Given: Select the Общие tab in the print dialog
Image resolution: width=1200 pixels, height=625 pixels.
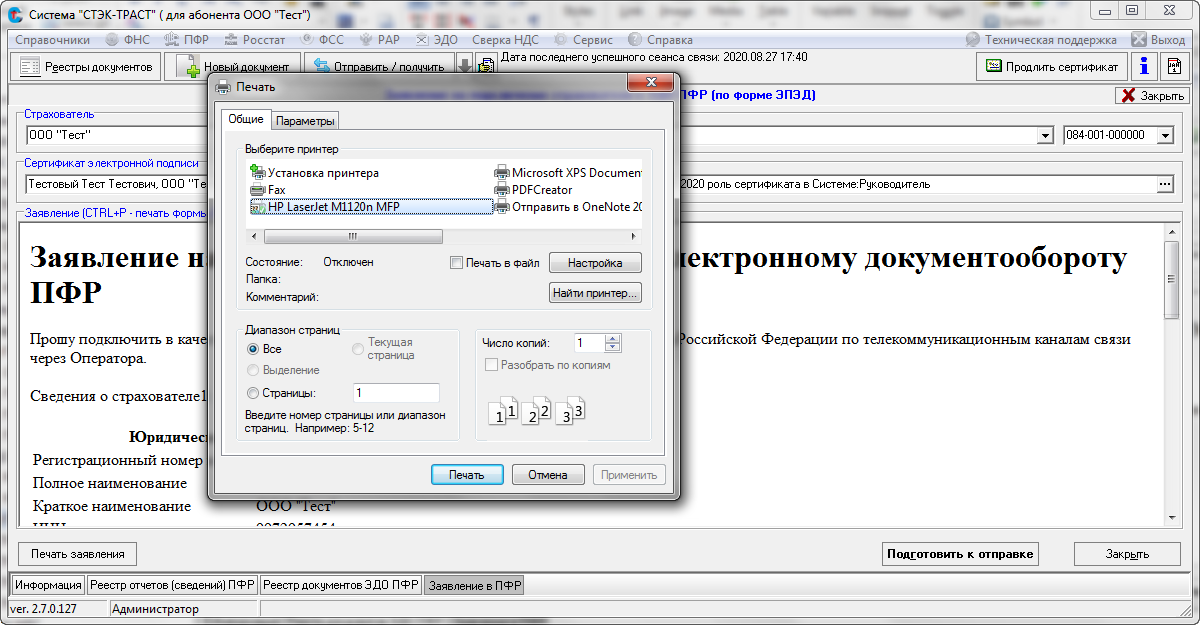Looking at the screenshot, I should coord(246,119).
